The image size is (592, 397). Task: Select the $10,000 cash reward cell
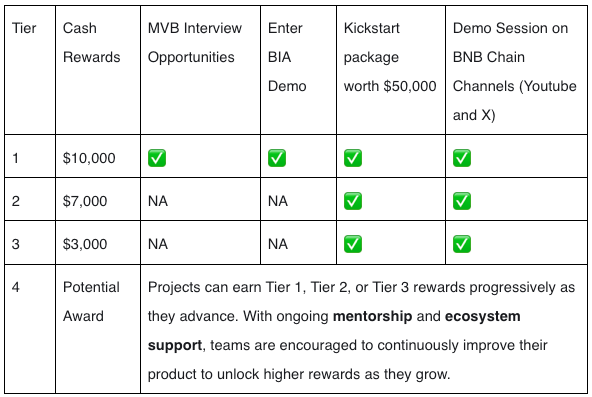pyautogui.click(x=98, y=156)
